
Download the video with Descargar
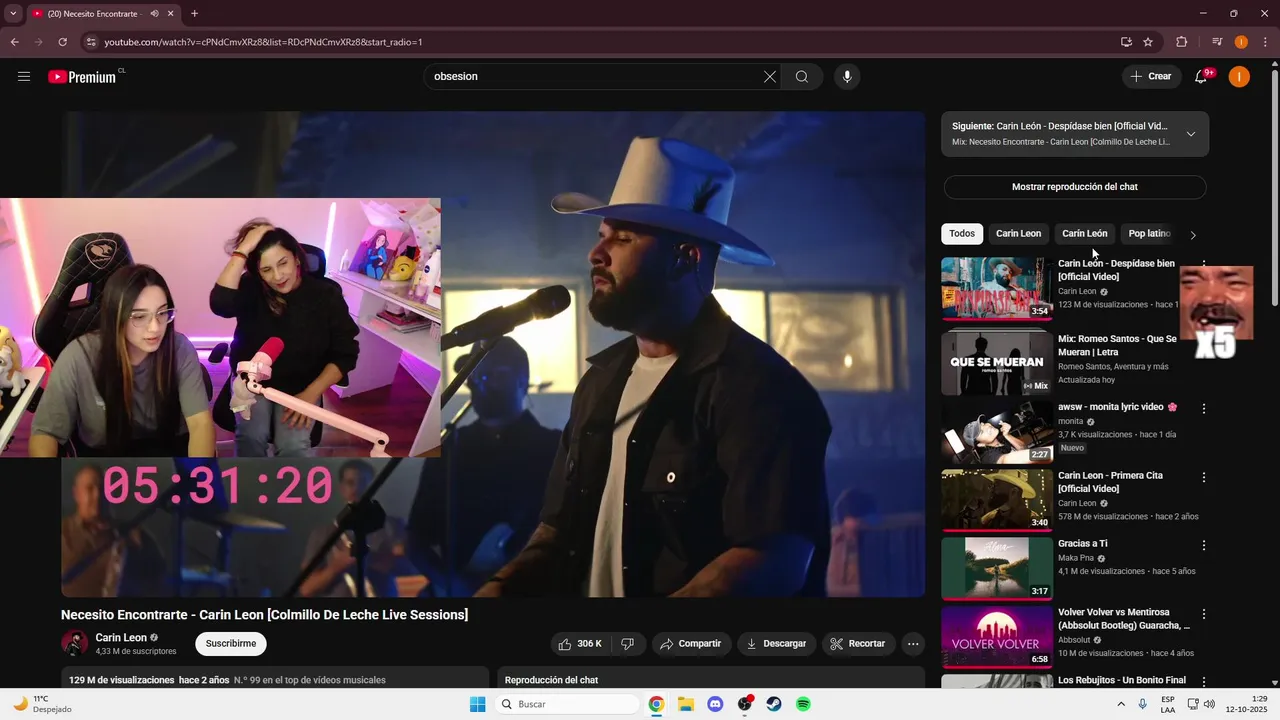[x=777, y=644]
